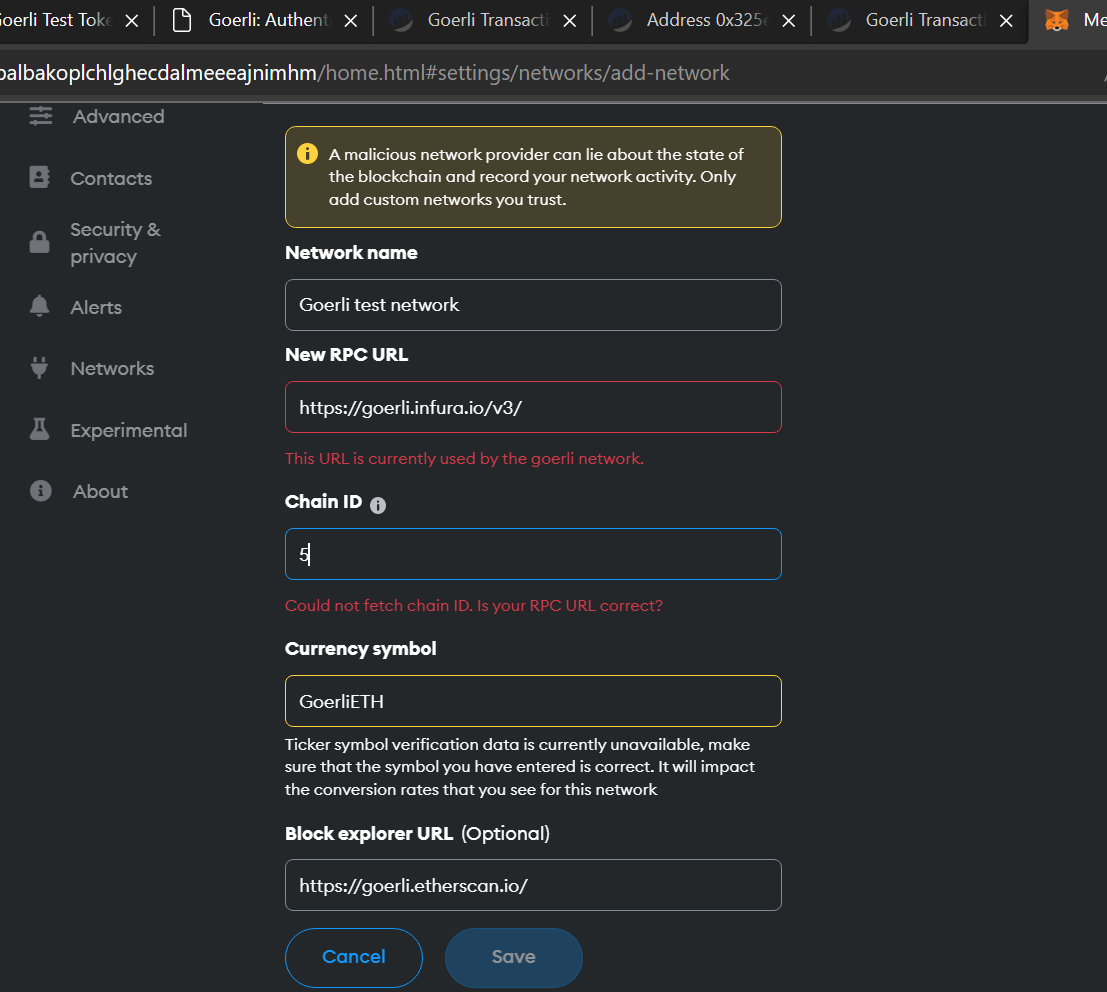The height and width of the screenshot is (992, 1107).
Task: Open About settings section
Action: (x=100, y=491)
